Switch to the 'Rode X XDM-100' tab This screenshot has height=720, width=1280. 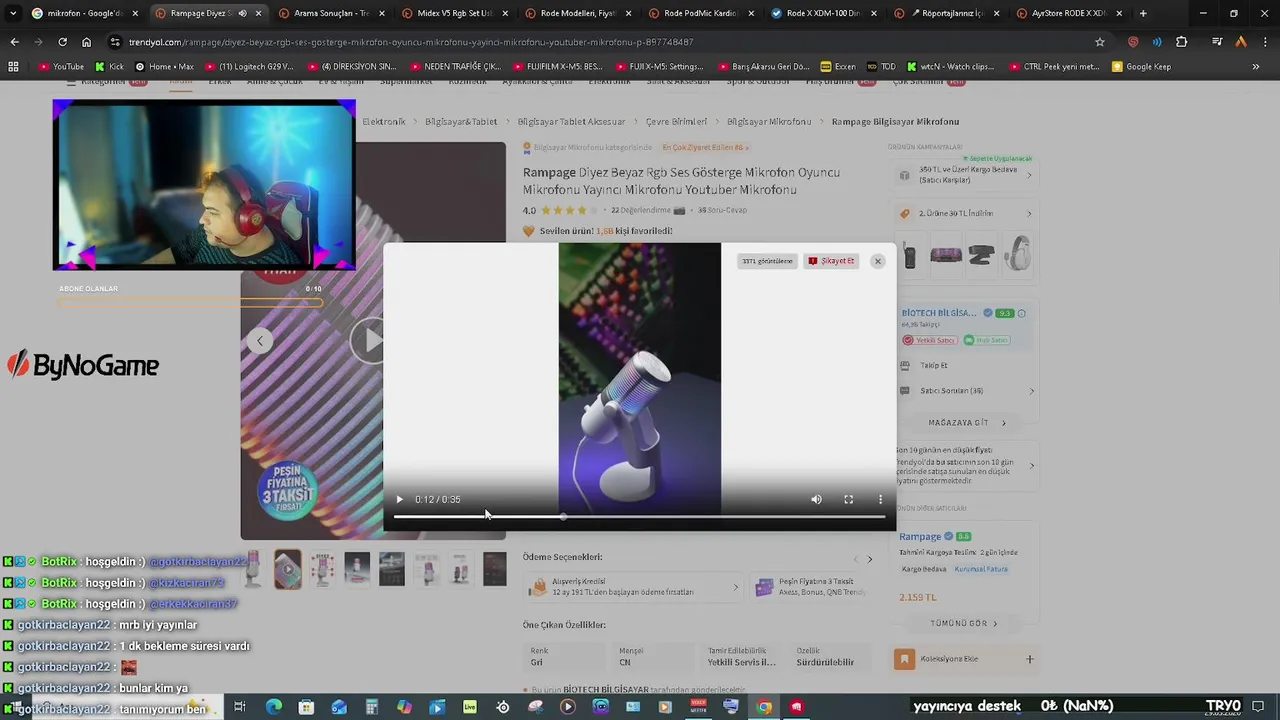pyautogui.click(x=822, y=13)
